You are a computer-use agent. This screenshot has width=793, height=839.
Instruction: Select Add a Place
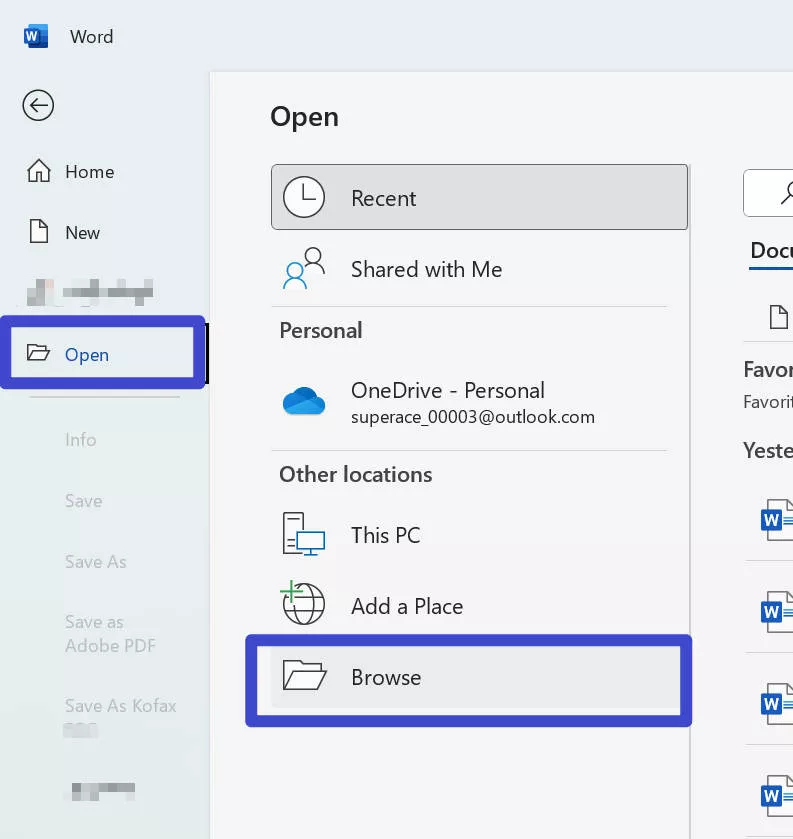[479, 606]
